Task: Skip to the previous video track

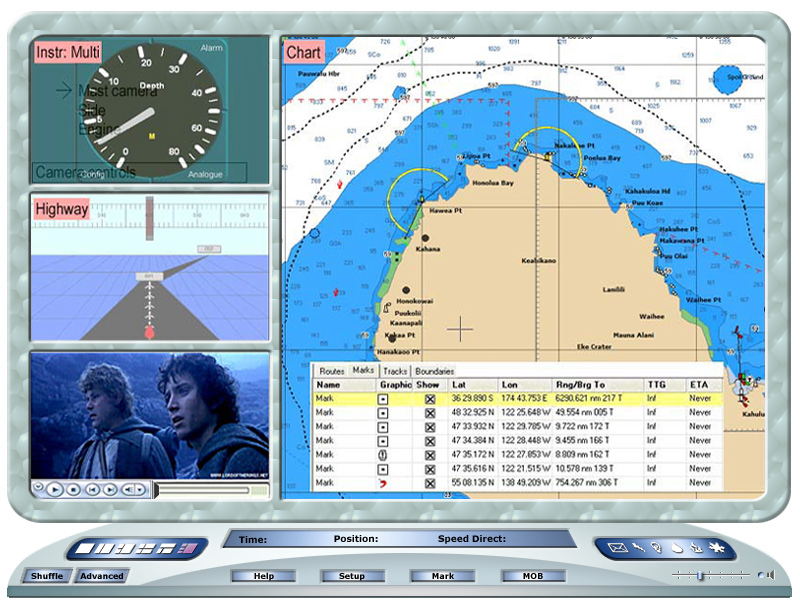Action: (91, 490)
